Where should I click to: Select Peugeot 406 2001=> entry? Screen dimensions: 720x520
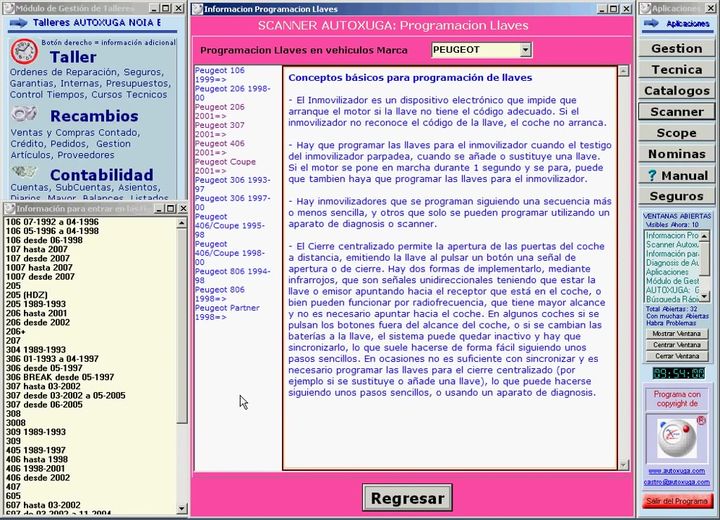pyautogui.click(x=219, y=148)
